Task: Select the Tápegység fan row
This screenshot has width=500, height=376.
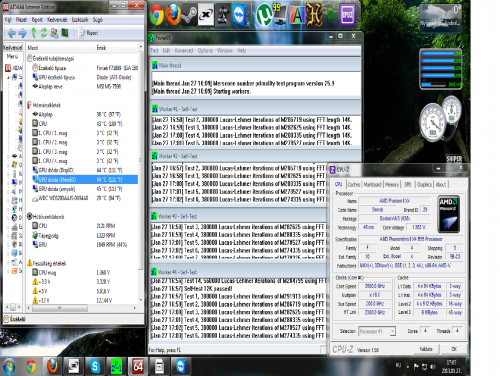Action: (85, 235)
